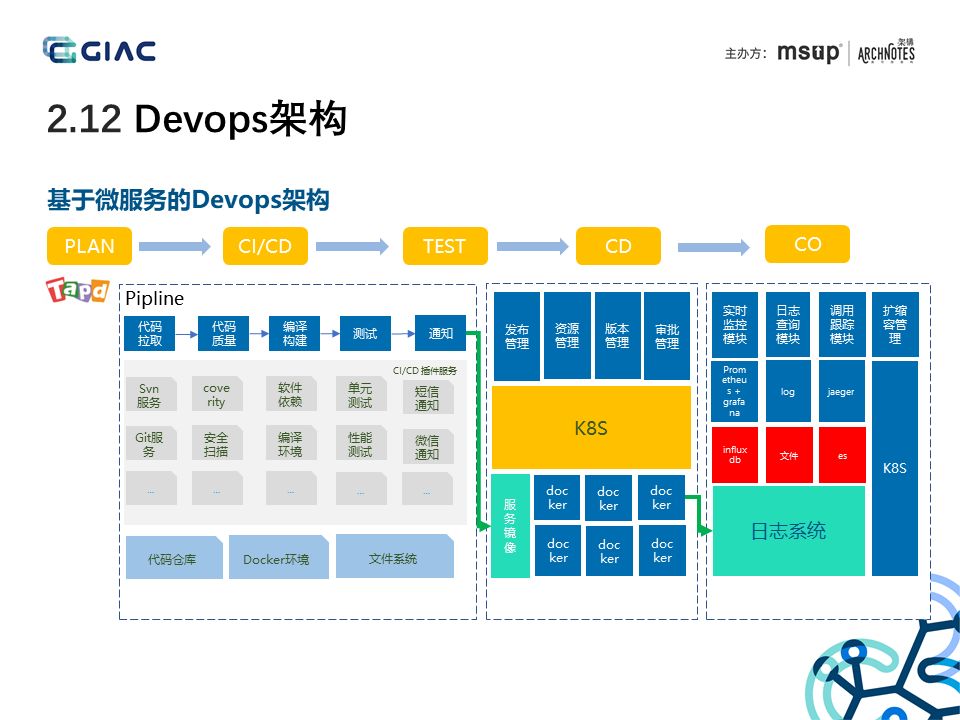Click the blue 通知 pipeline step
The height and width of the screenshot is (720, 960).
tap(440, 334)
